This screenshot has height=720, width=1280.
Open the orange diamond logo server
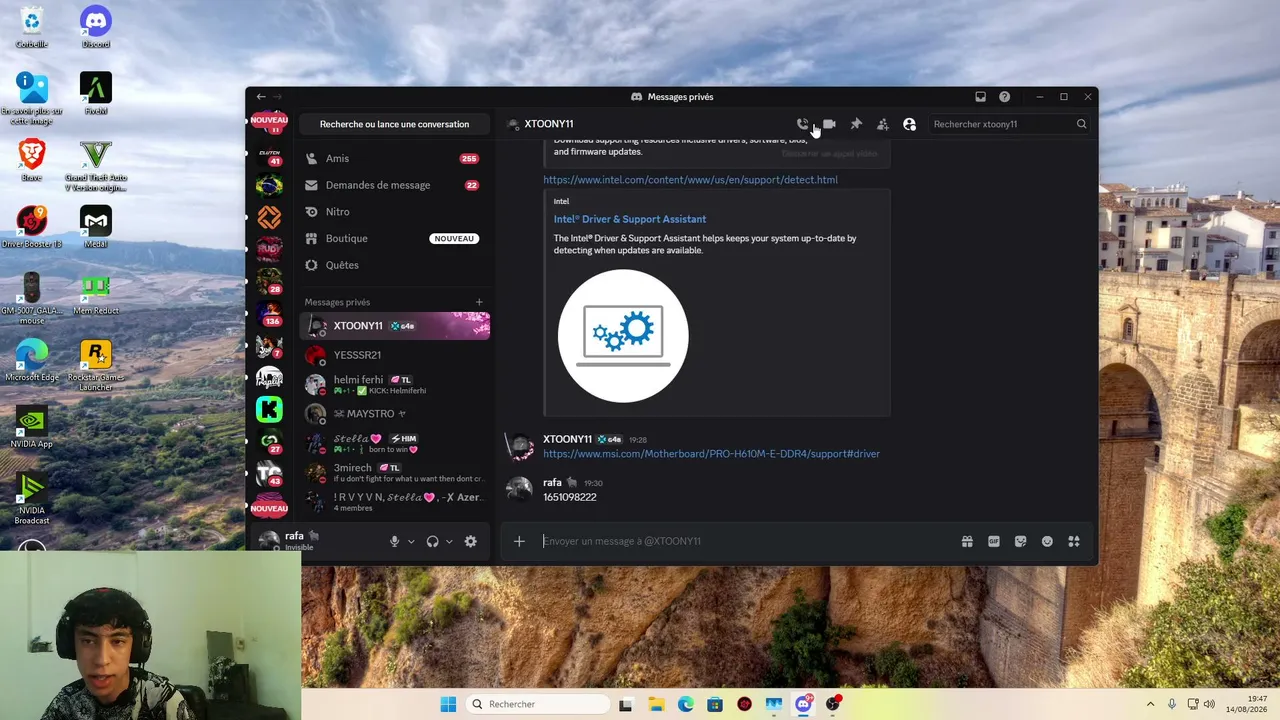269,217
